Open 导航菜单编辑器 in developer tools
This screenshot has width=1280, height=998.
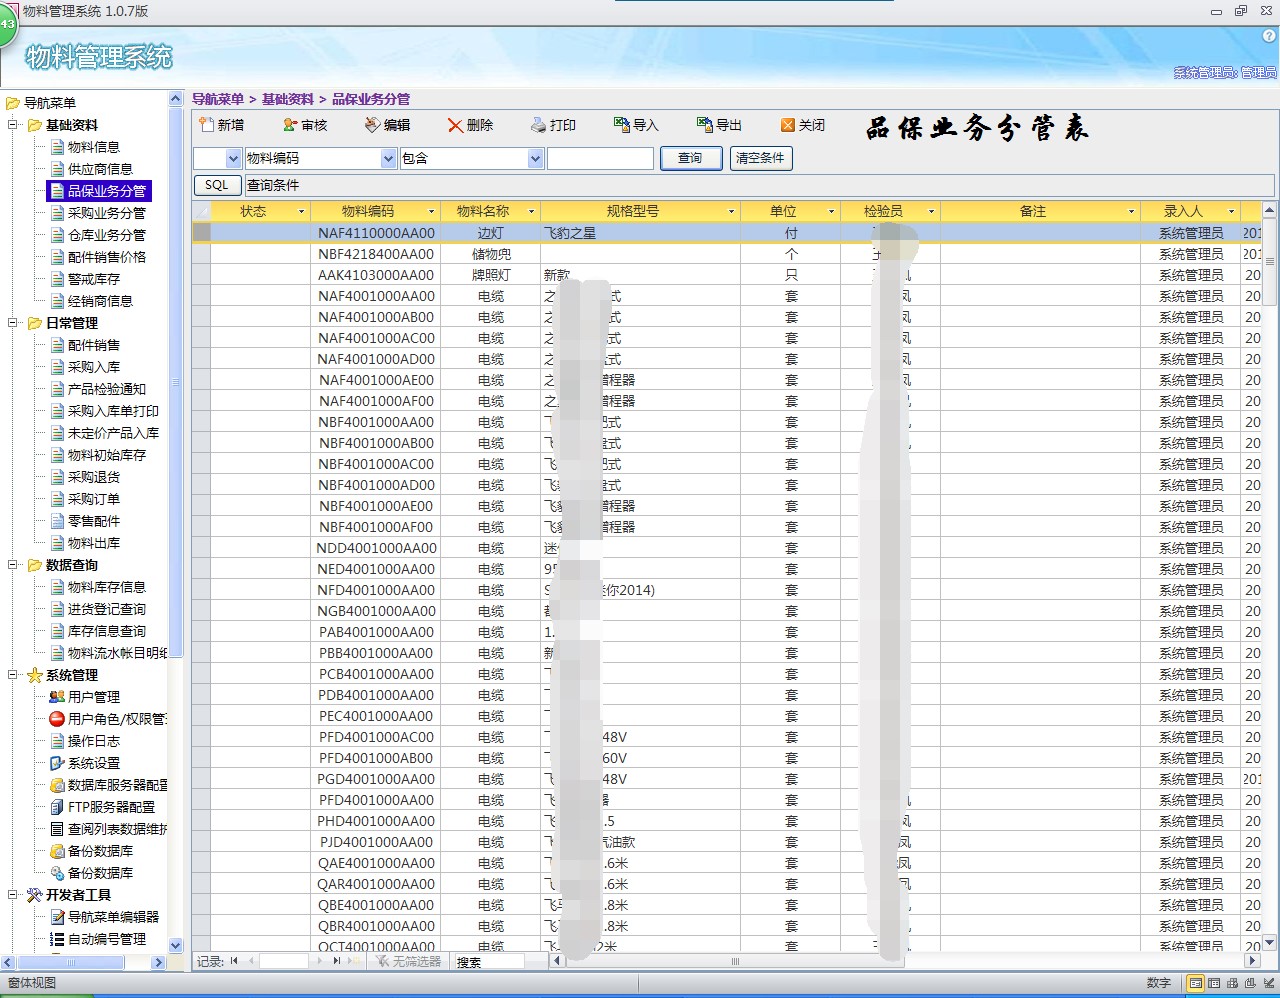tap(113, 917)
